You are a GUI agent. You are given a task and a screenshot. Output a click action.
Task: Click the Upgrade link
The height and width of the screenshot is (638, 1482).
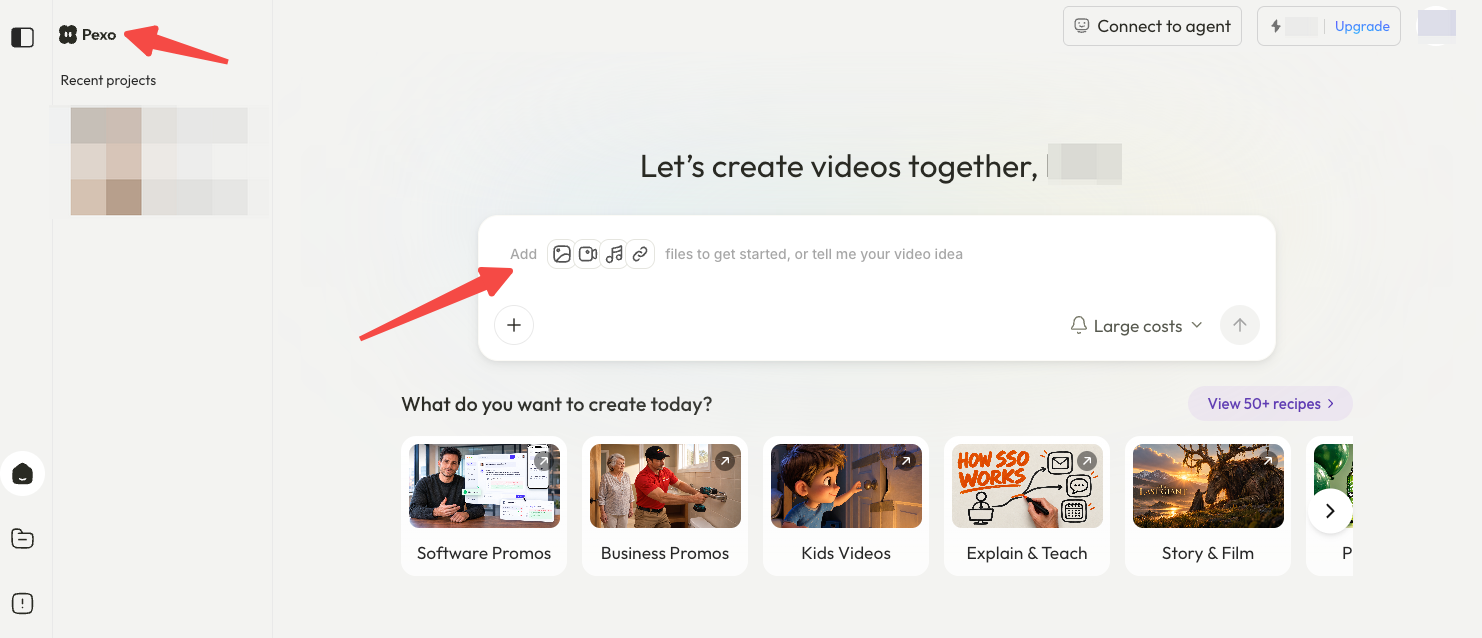(x=1362, y=26)
